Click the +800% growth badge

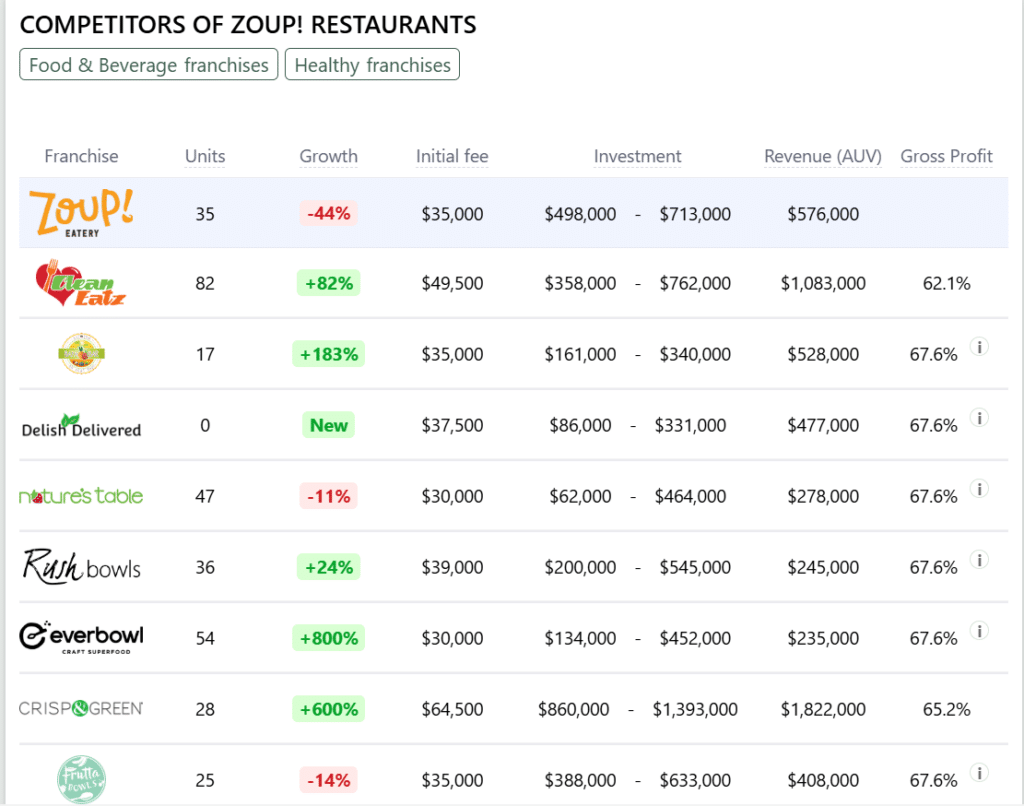[328, 638]
